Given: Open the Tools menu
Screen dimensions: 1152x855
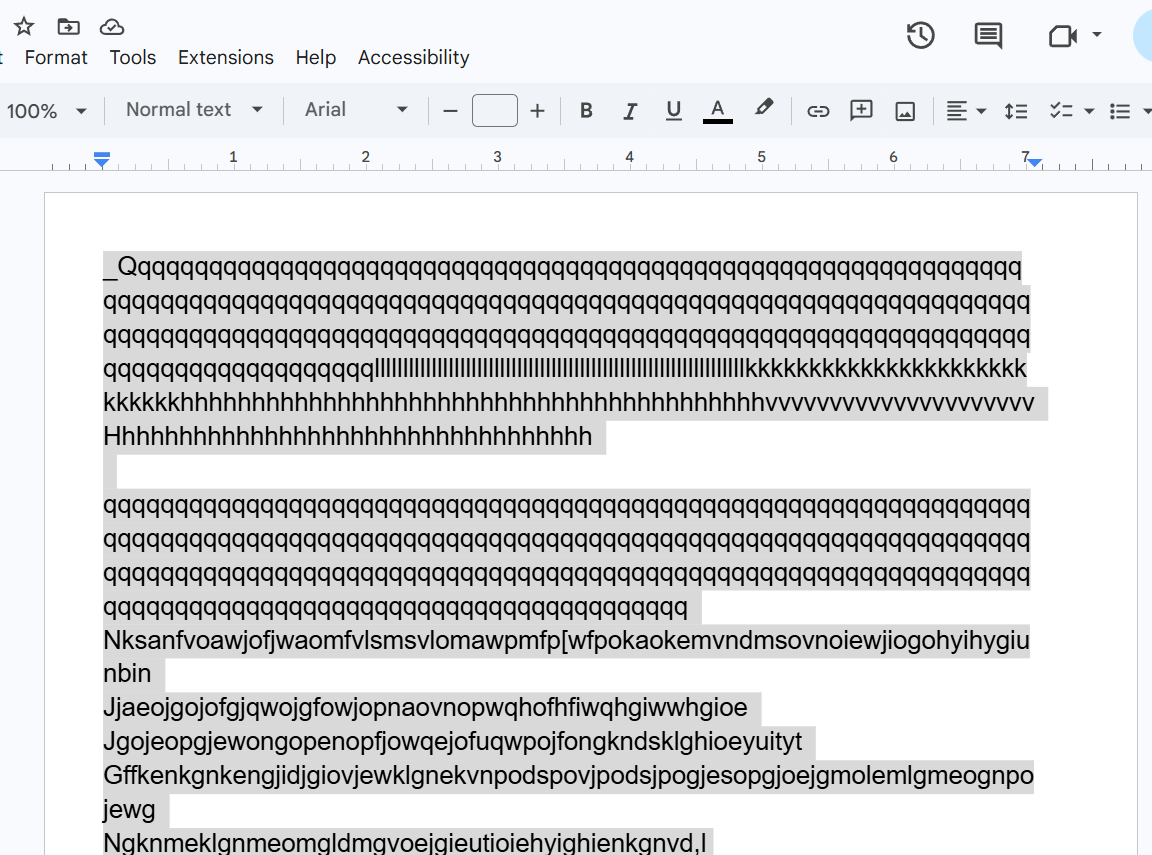Looking at the screenshot, I should (x=133, y=57).
